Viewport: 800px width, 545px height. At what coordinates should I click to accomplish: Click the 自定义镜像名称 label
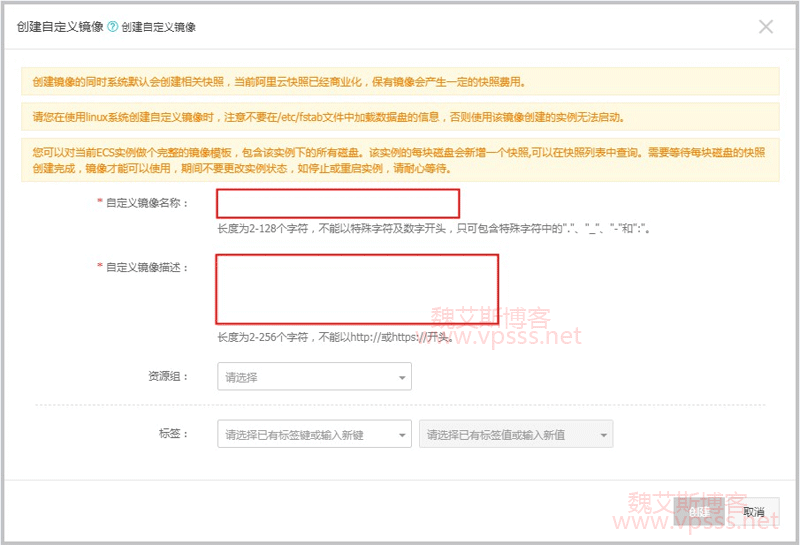coord(147,203)
